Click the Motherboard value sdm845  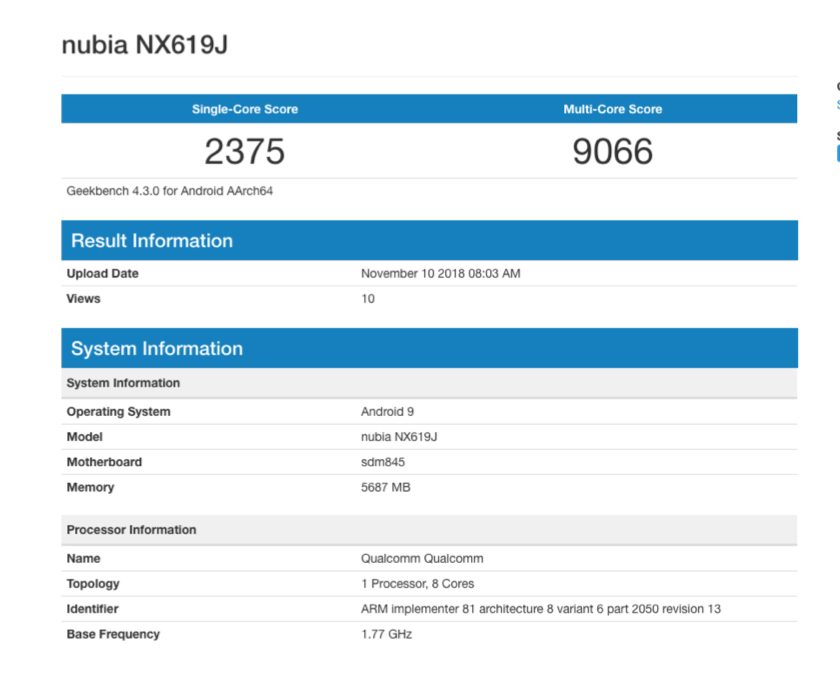383,462
